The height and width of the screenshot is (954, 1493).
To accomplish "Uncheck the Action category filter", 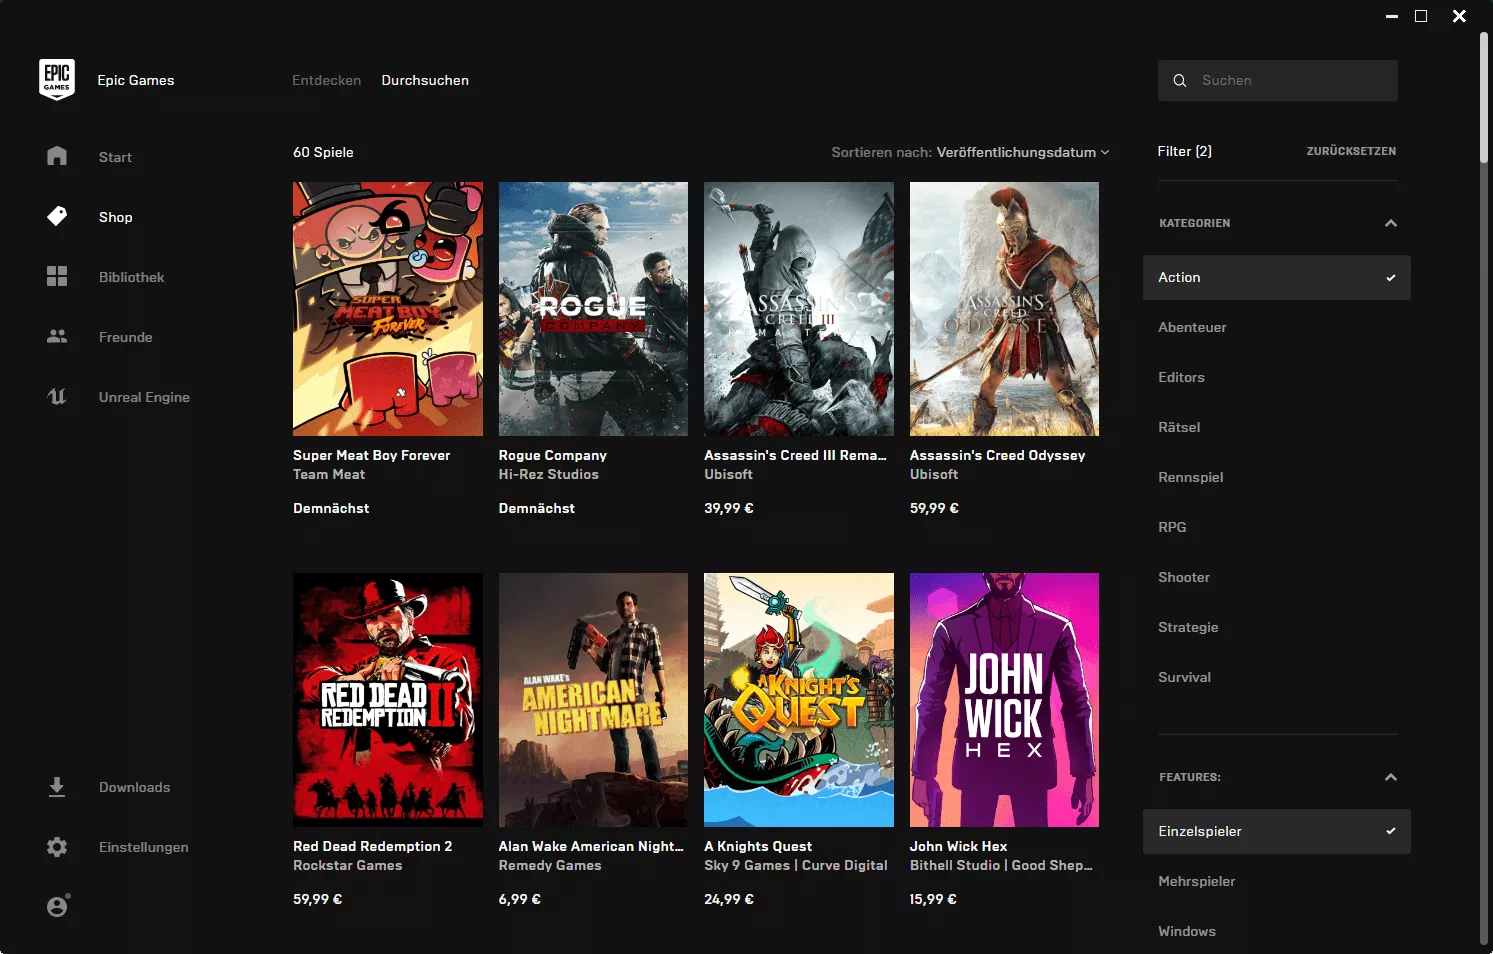I will tap(1276, 277).
